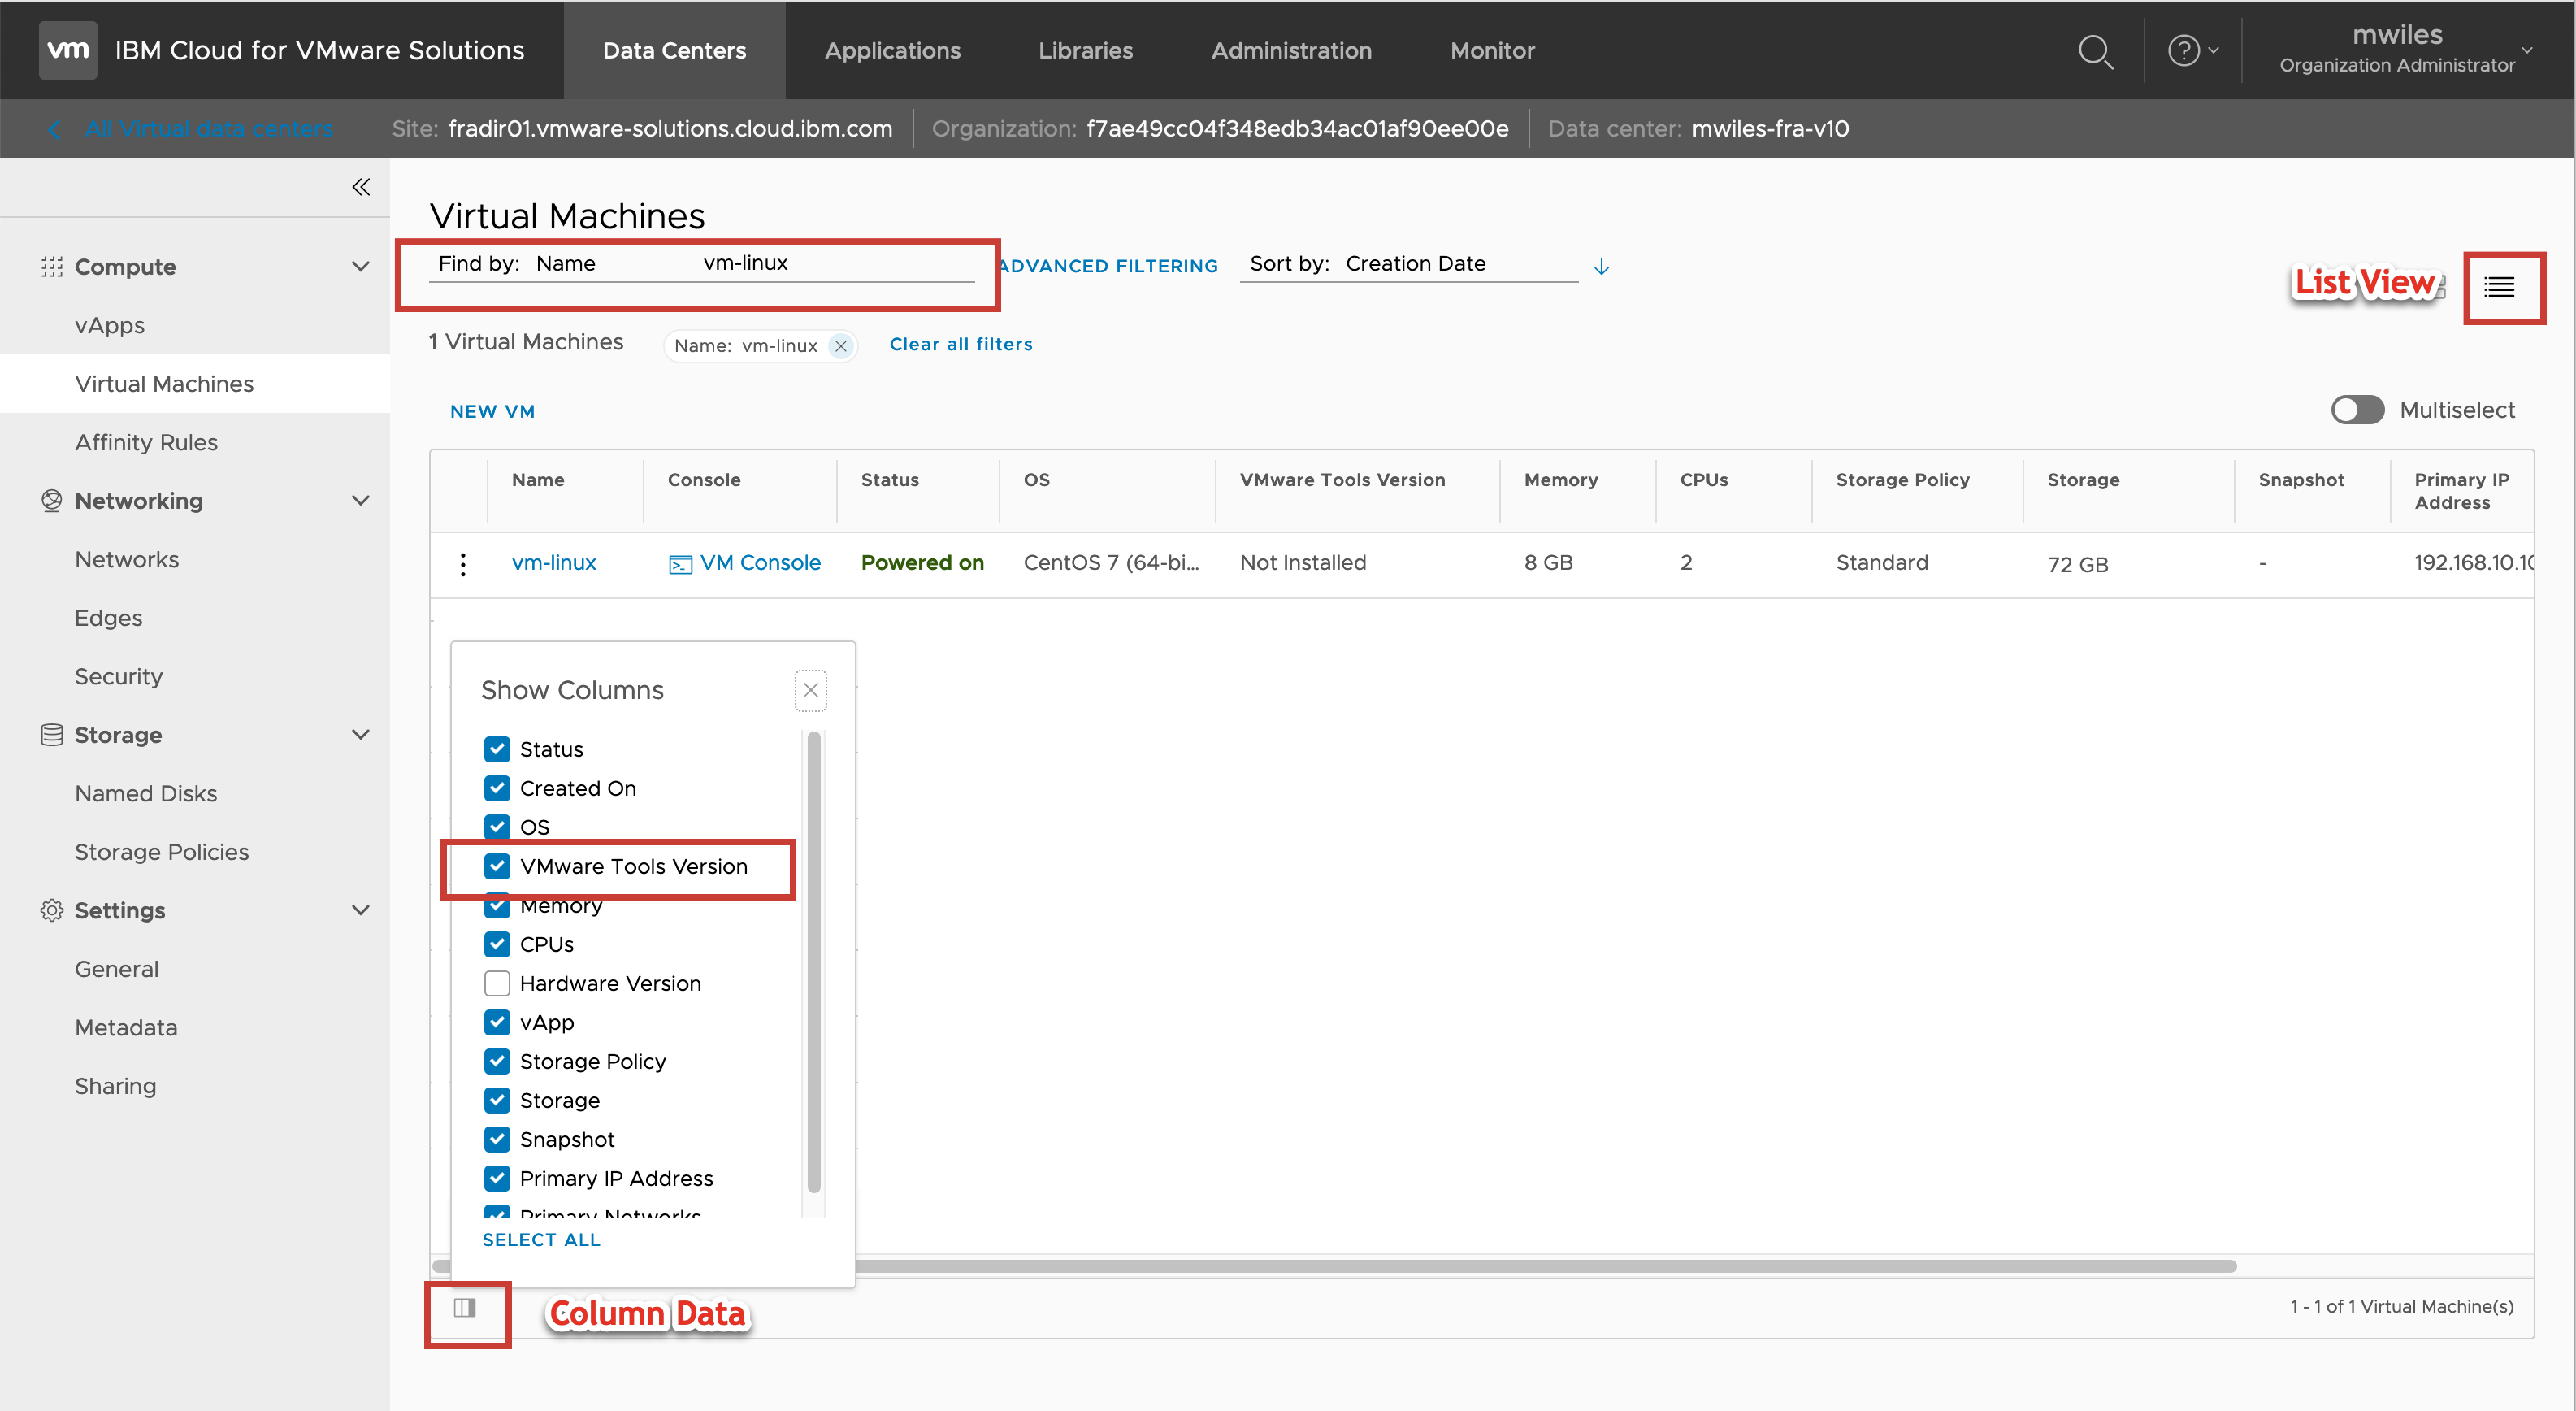2576x1411 pixels.
Task: Switch to list view icon
Action: pos(2499,288)
